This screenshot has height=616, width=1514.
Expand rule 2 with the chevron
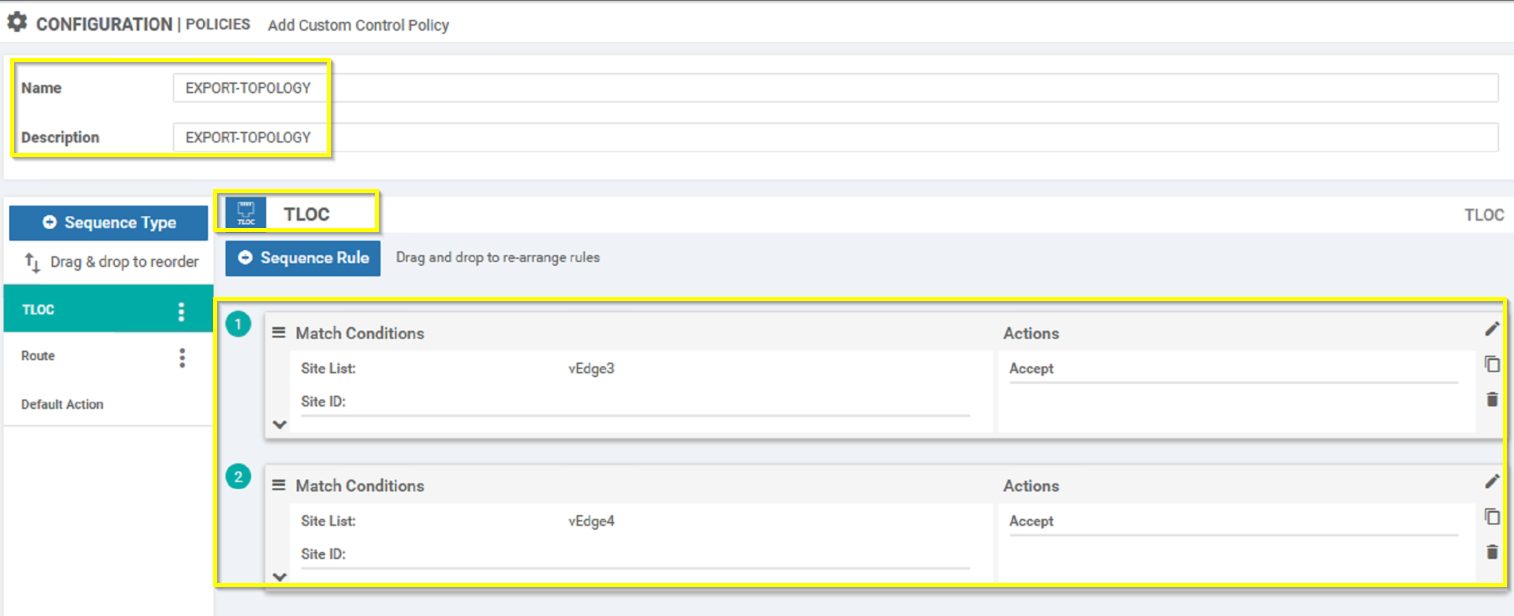click(279, 577)
